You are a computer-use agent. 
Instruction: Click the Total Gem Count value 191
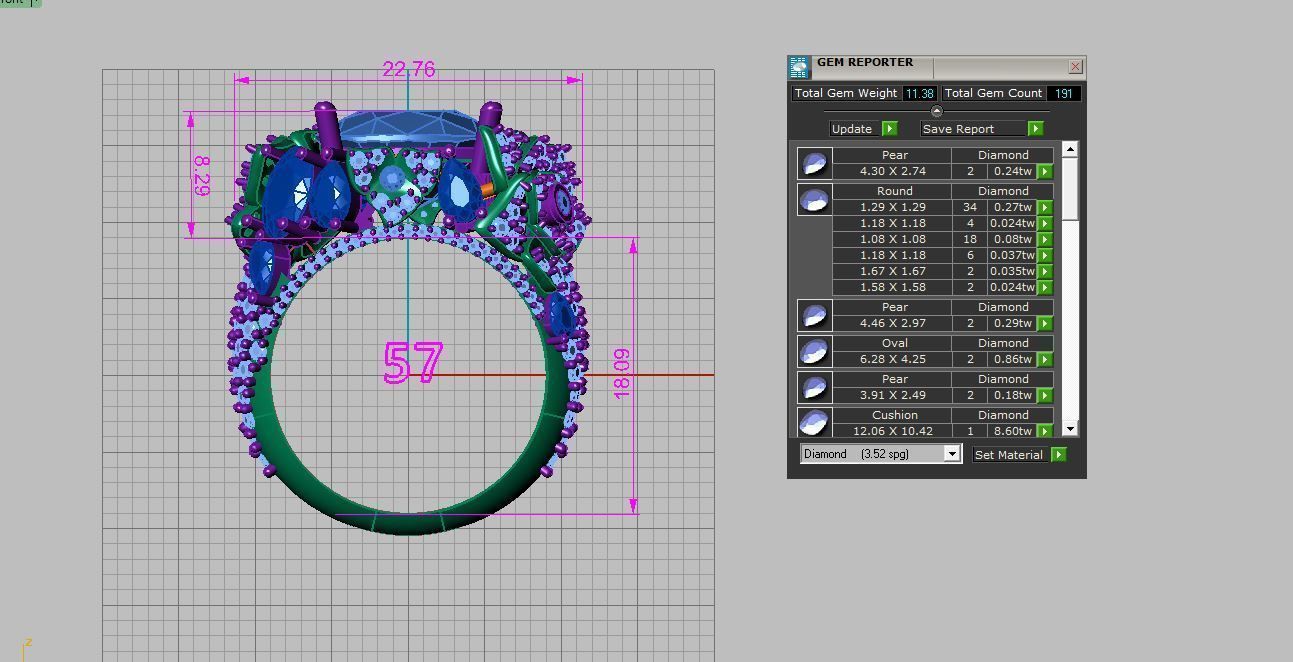pos(1063,93)
